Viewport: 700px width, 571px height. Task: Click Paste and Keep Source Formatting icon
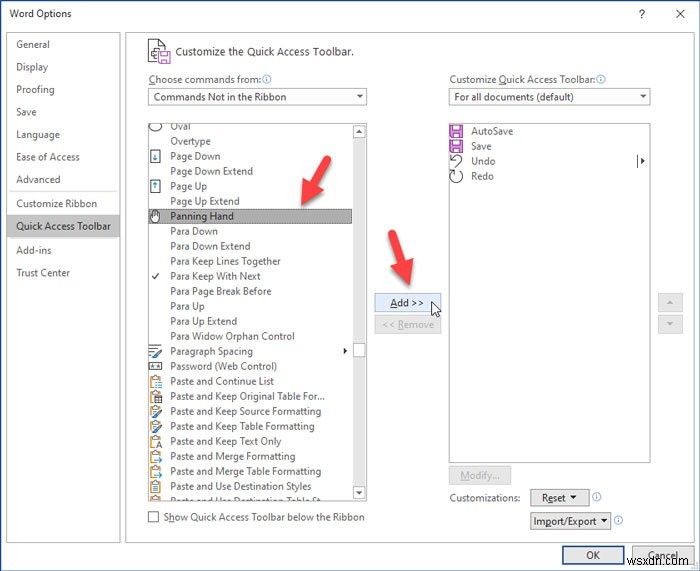pos(156,411)
